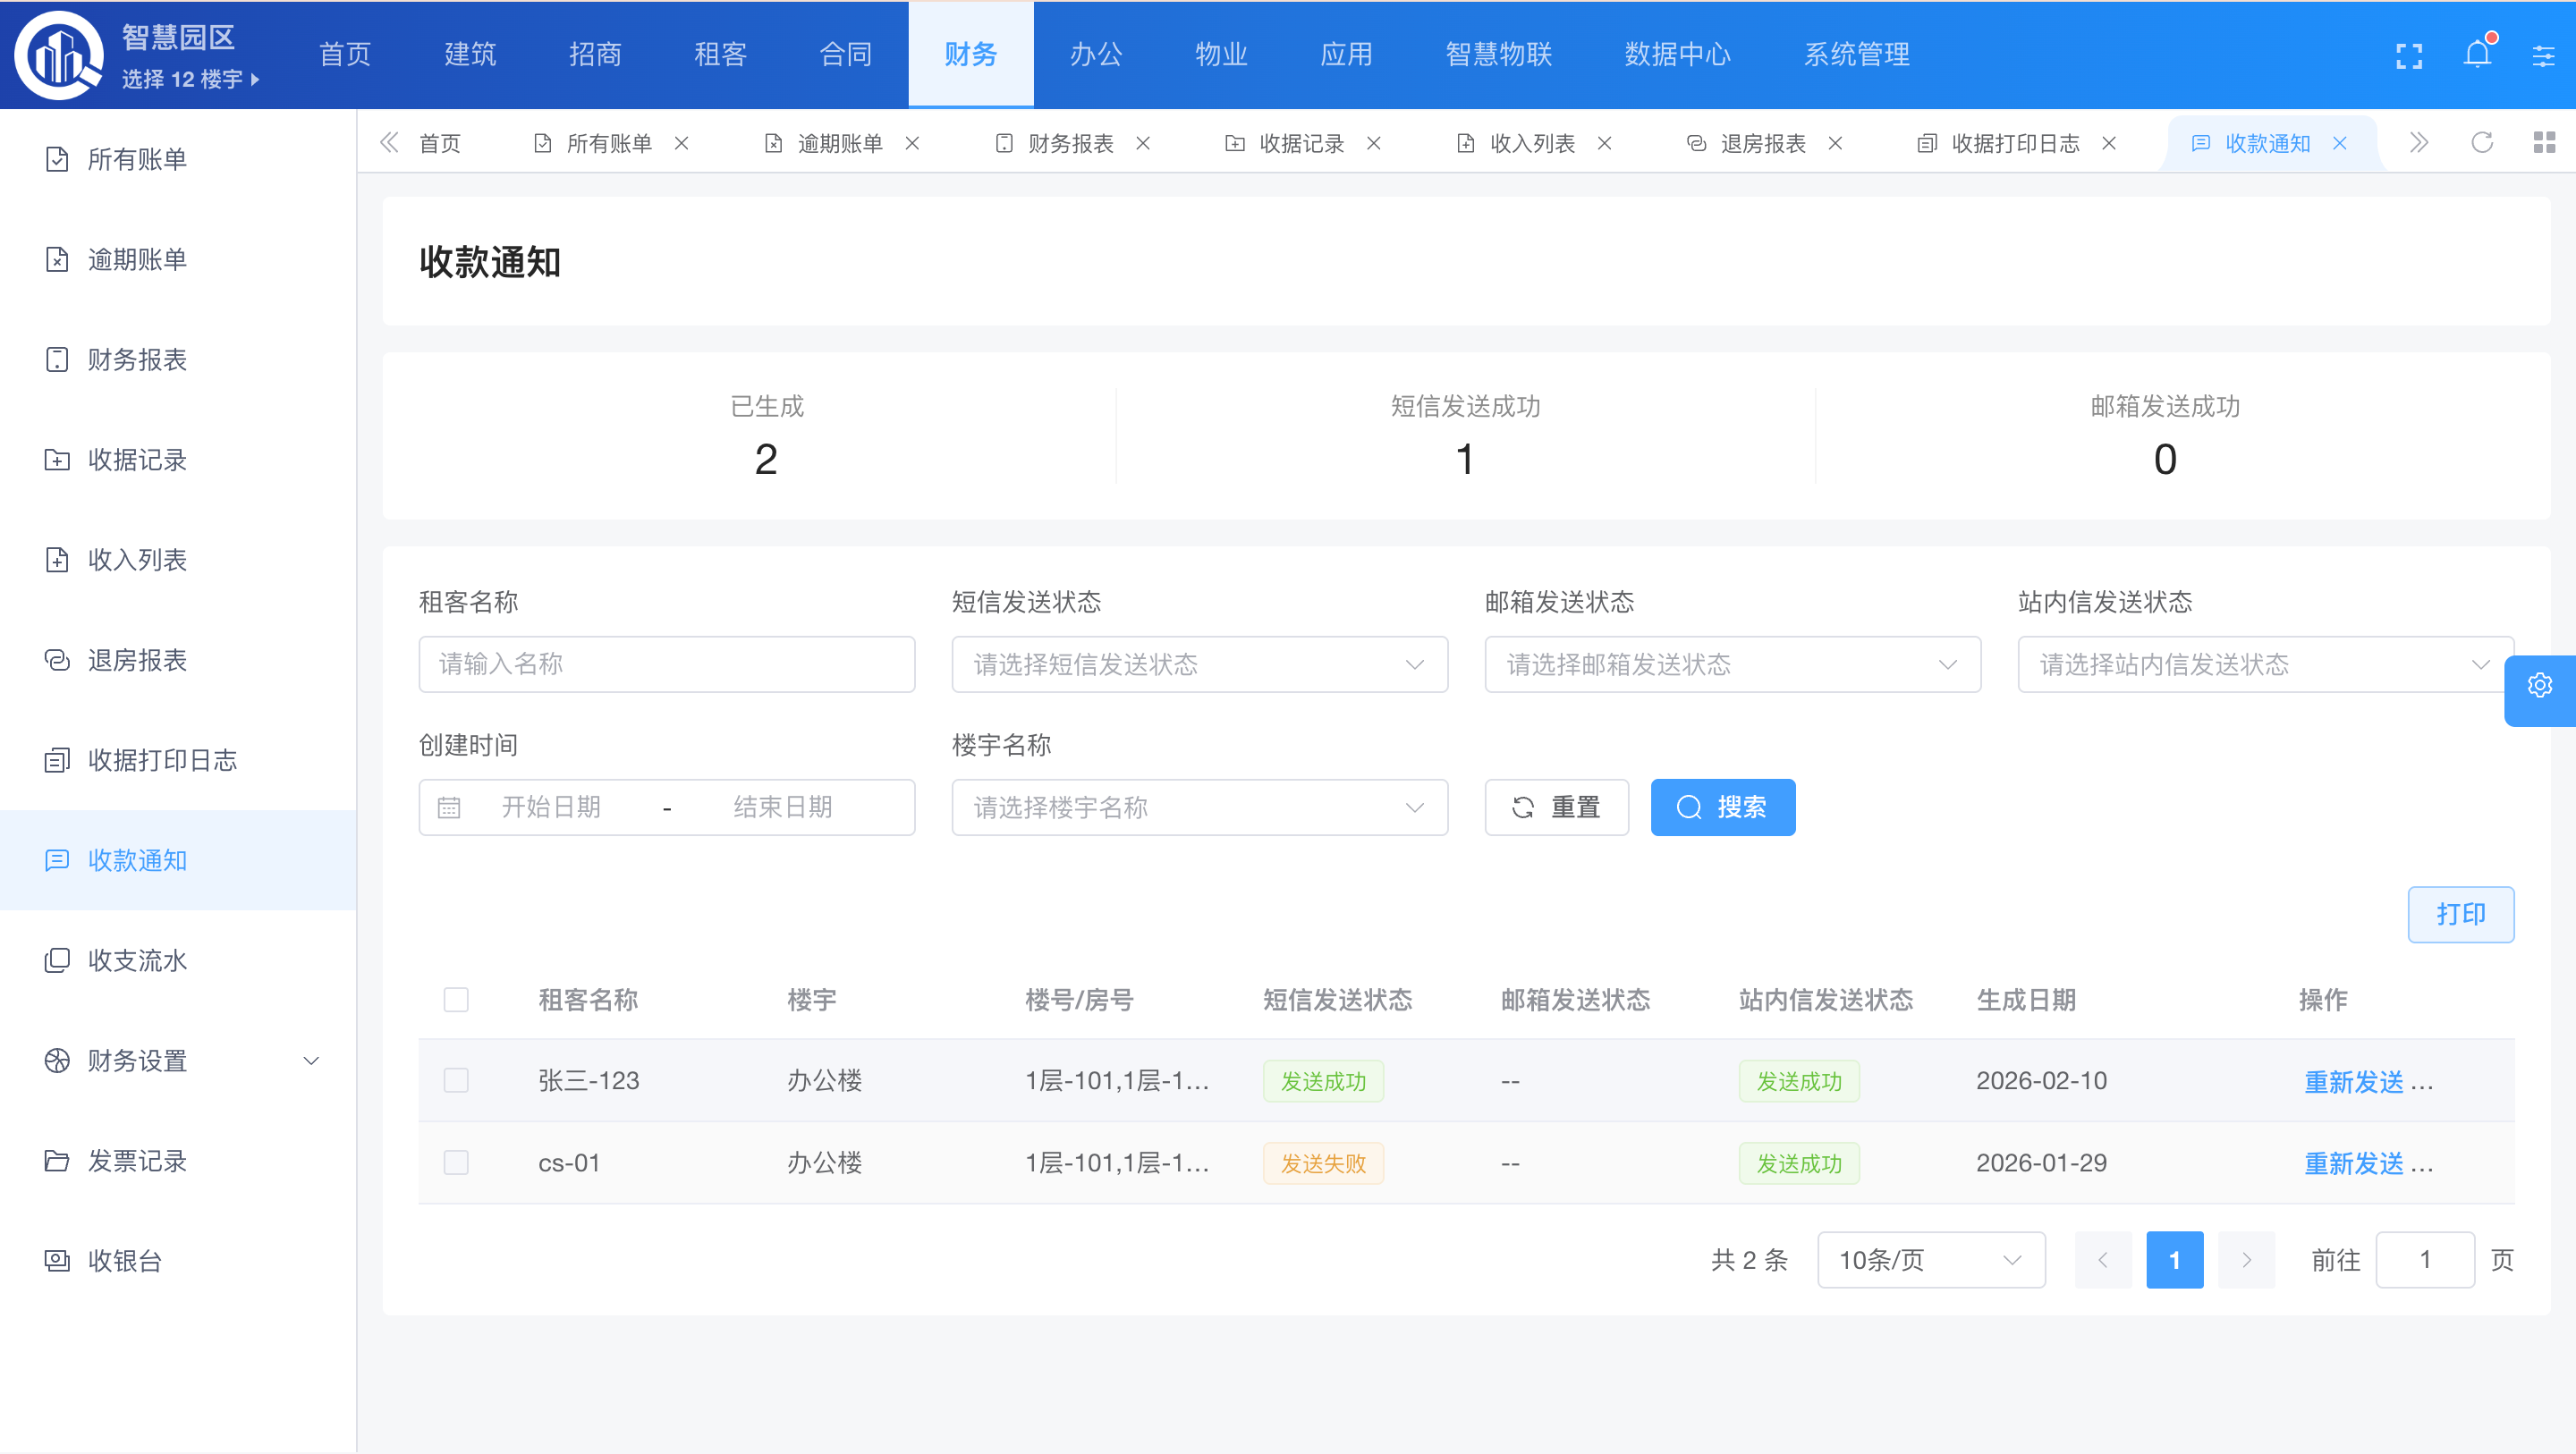
Task: Click the 搜索 button
Action: click(x=1722, y=808)
